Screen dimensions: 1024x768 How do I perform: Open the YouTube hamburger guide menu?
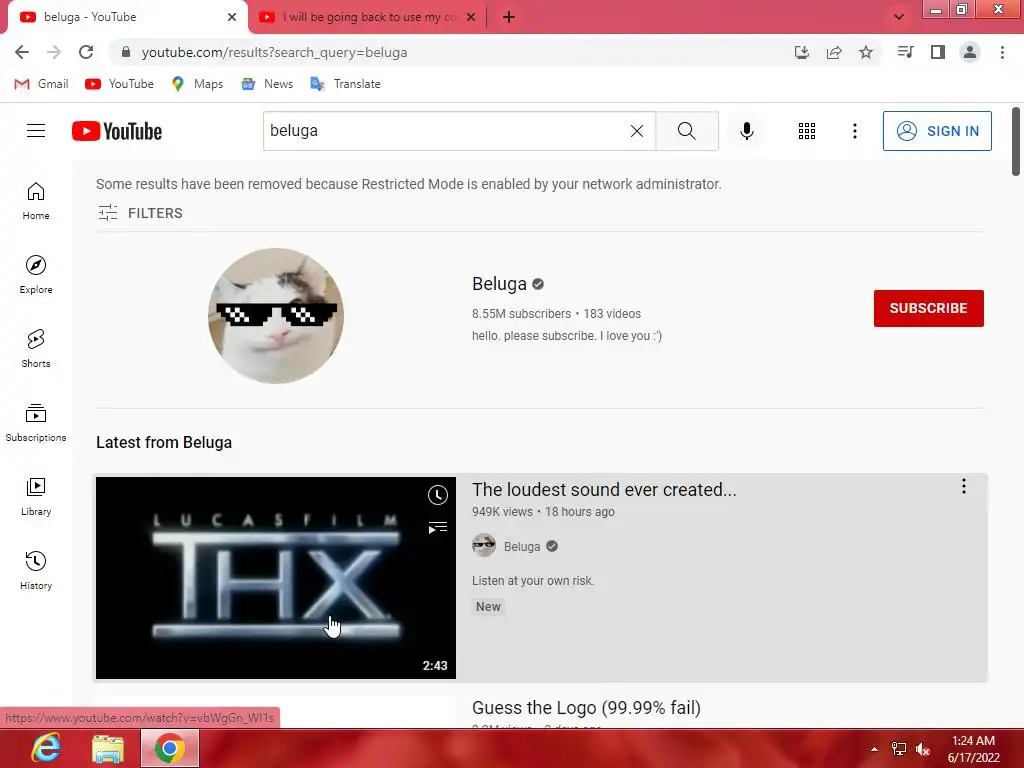36,131
